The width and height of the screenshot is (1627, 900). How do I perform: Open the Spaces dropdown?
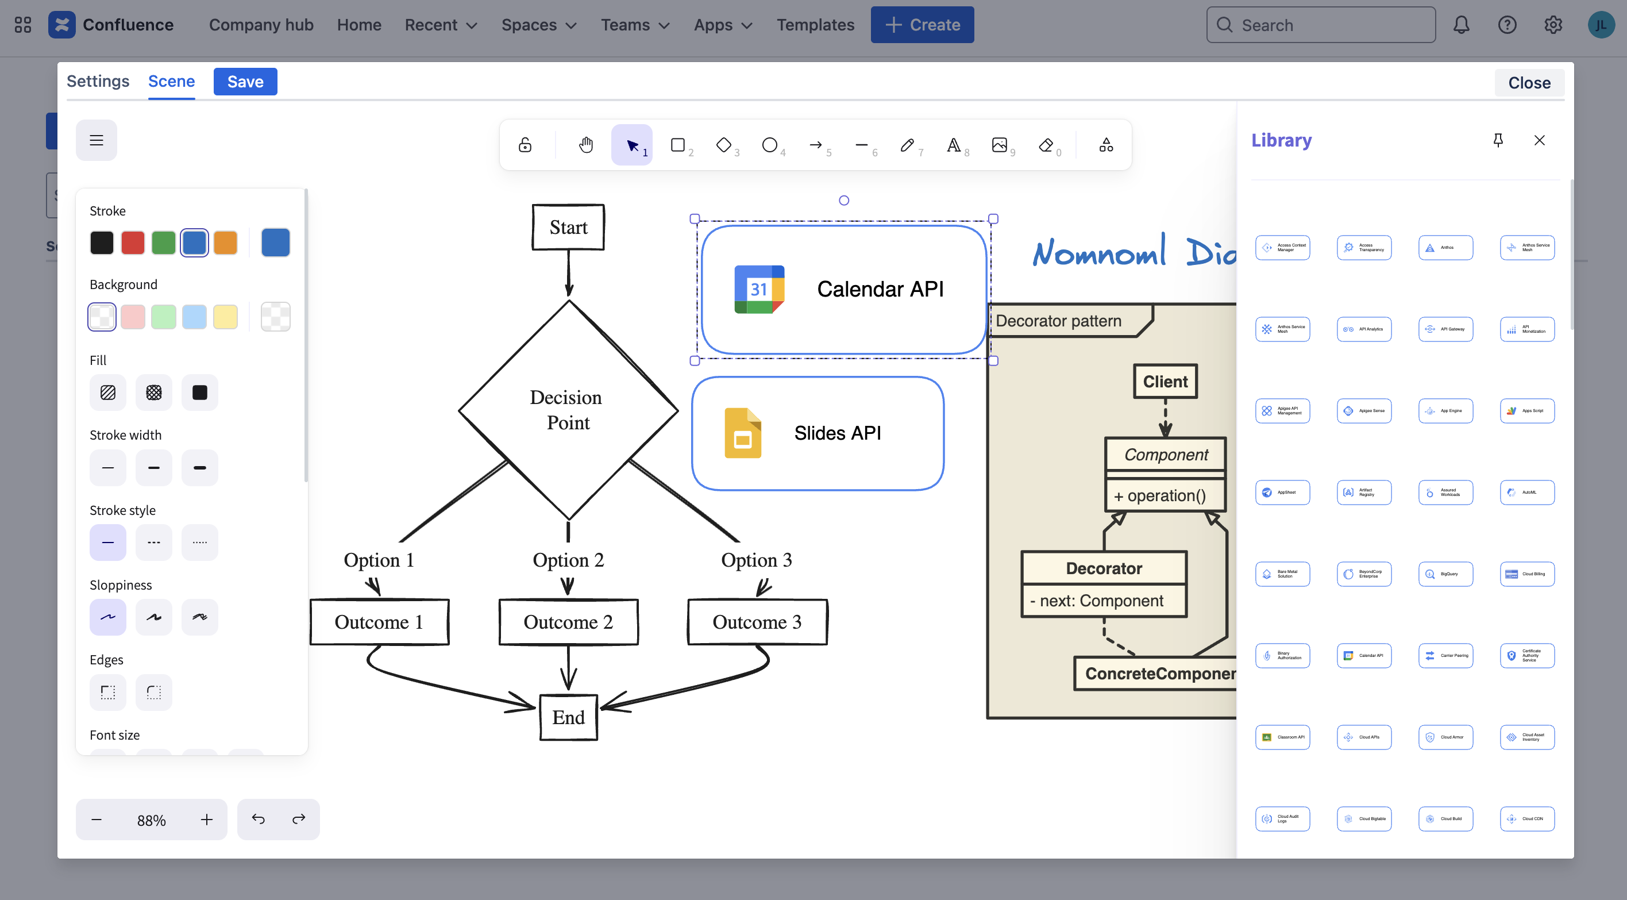(538, 25)
